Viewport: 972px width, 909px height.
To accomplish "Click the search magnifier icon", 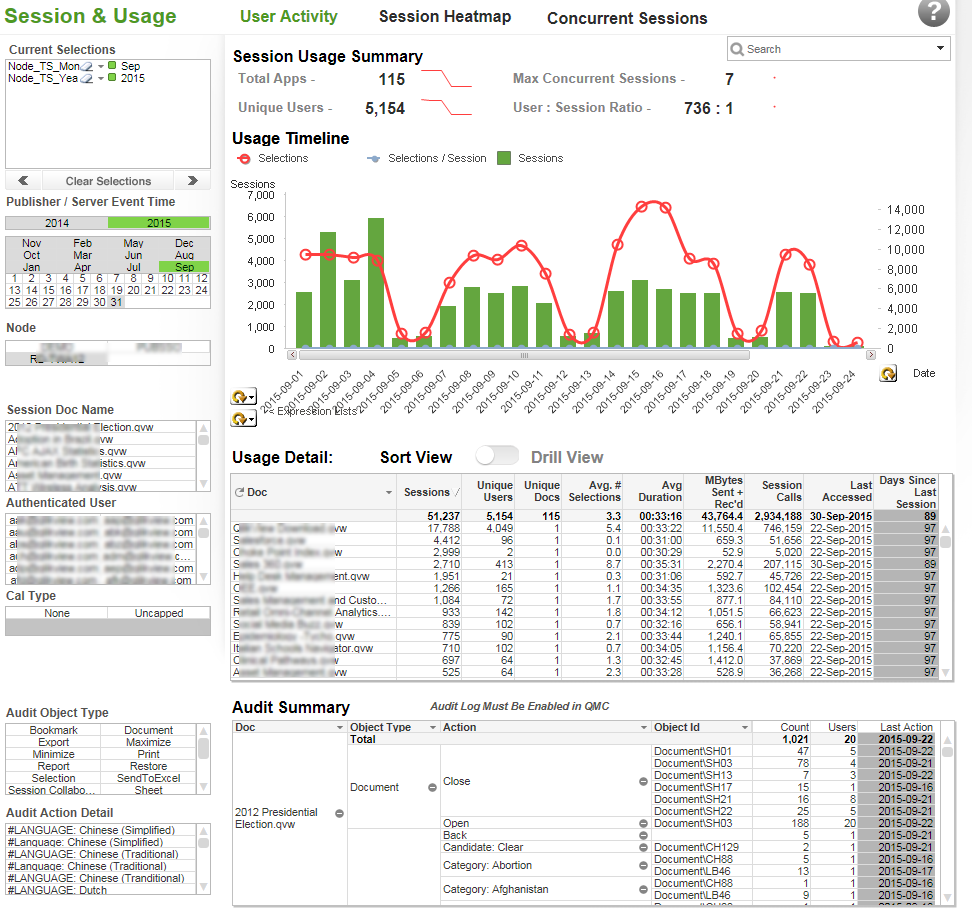I will pos(736,49).
